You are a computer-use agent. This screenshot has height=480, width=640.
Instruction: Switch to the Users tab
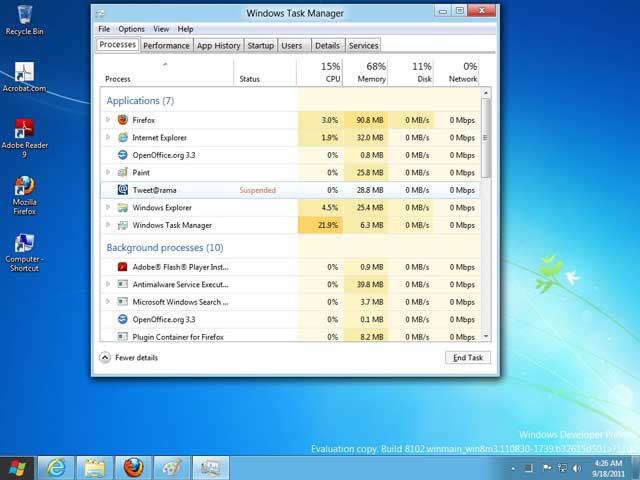pyautogui.click(x=292, y=45)
